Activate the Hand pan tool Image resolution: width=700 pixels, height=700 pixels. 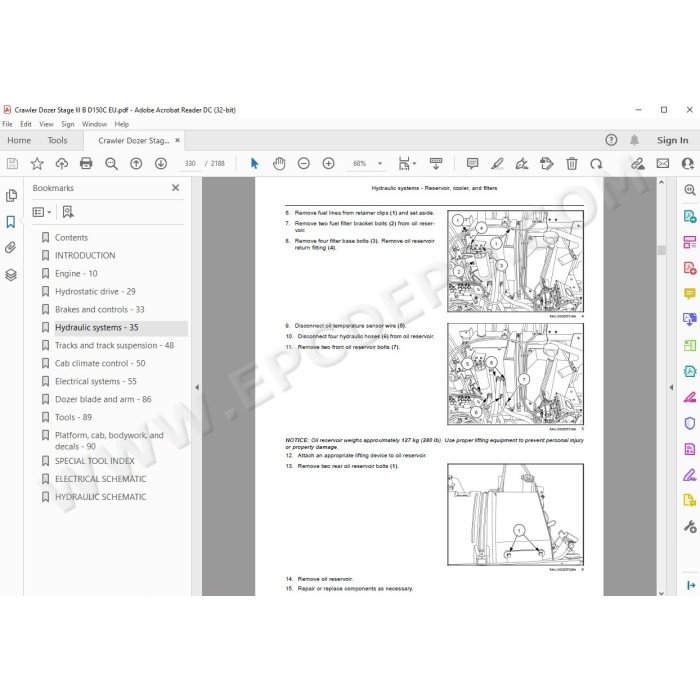click(x=279, y=164)
